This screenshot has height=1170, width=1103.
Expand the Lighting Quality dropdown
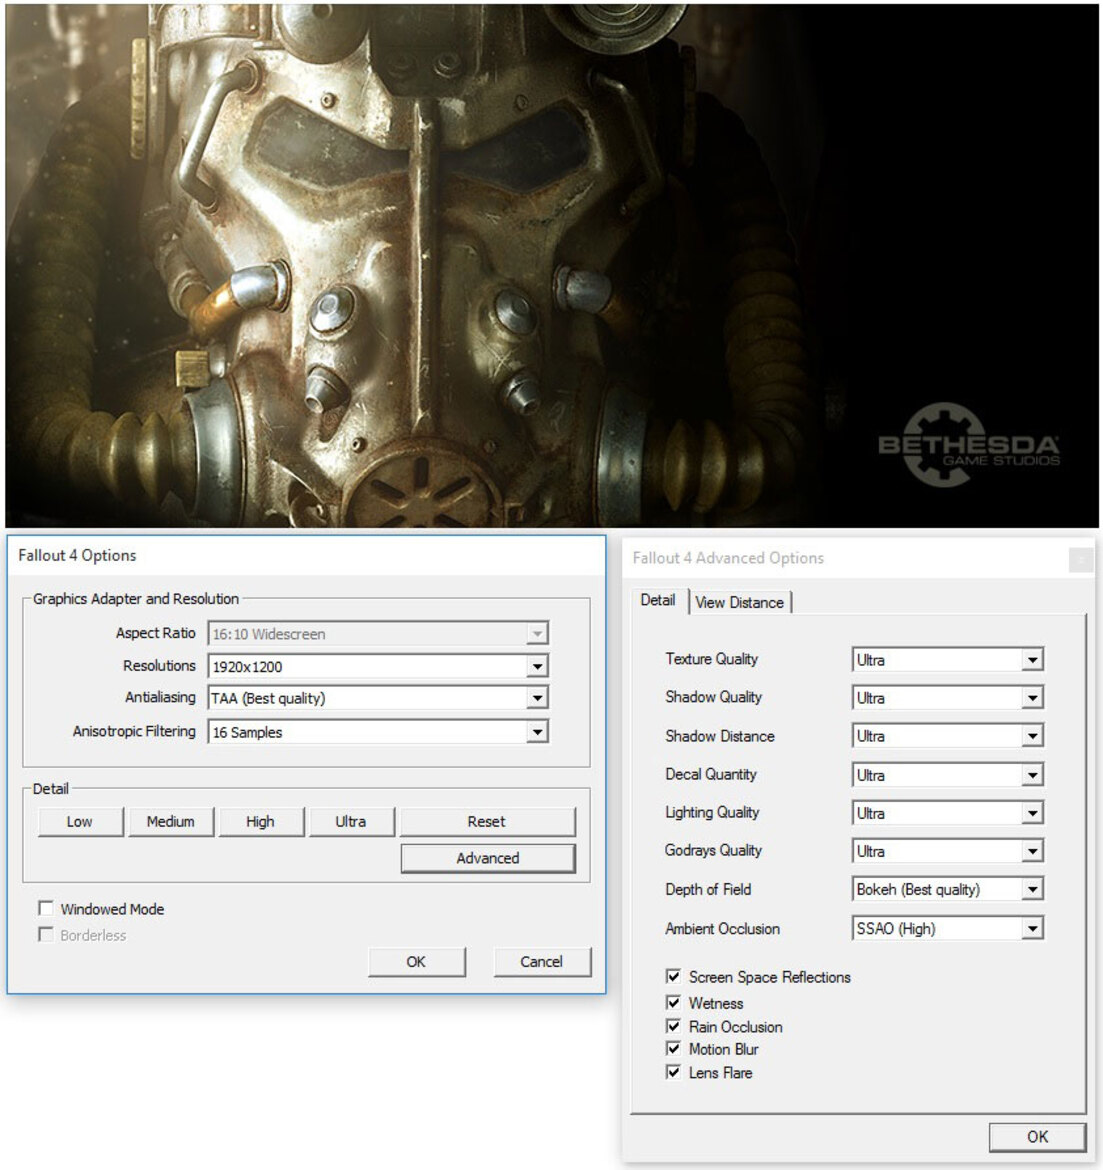947,813
